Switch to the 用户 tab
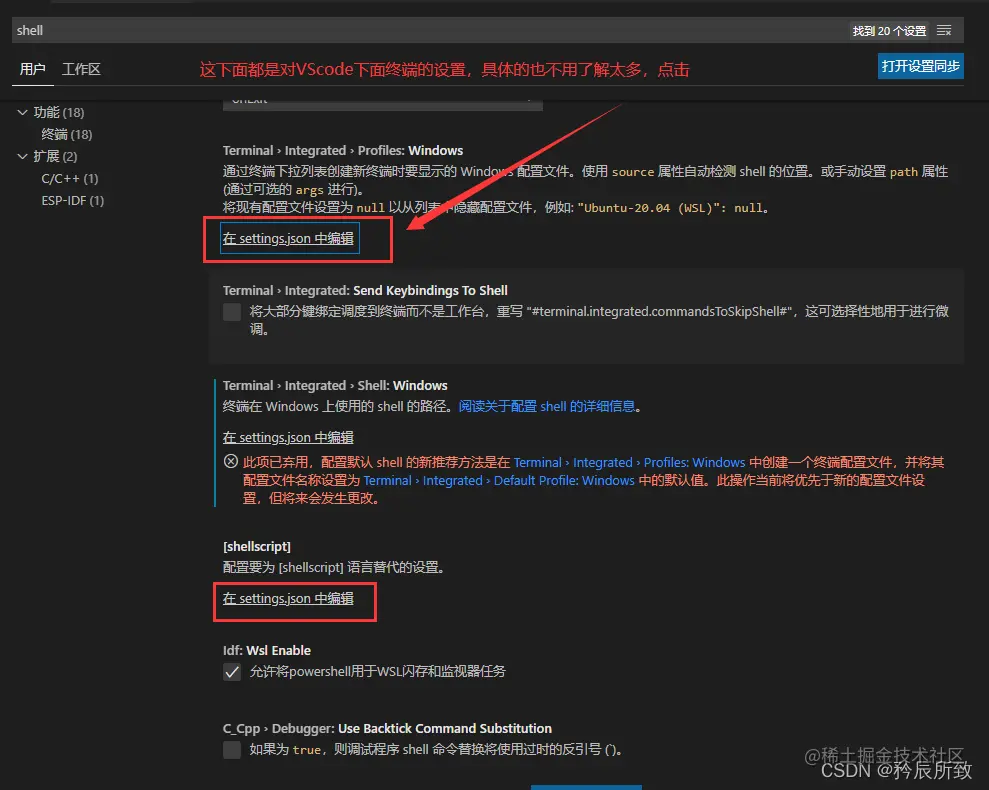Viewport: 989px width, 790px height. [32, 69]
